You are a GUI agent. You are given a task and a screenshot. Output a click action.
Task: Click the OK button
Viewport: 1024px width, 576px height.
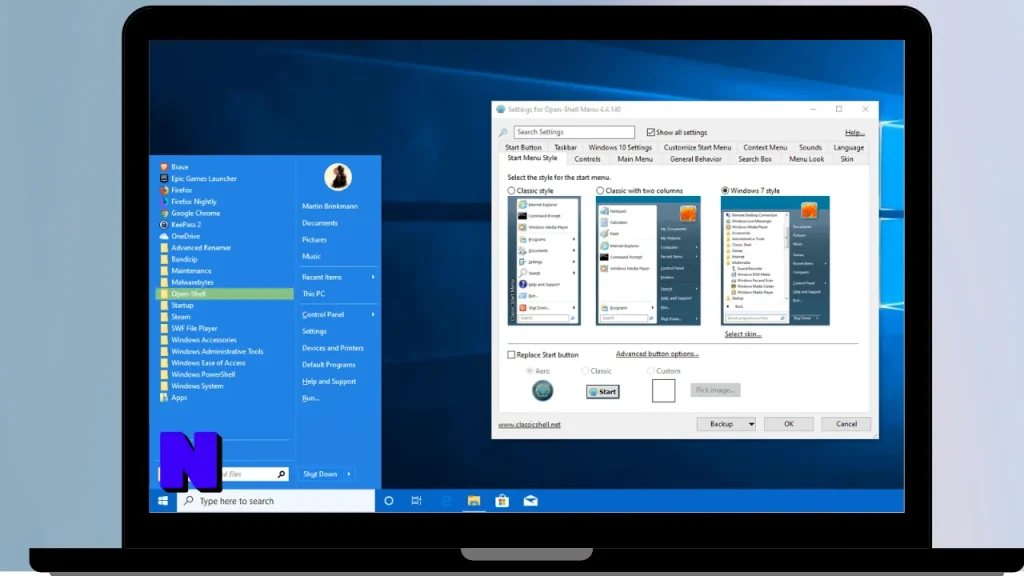click(788, 424)
